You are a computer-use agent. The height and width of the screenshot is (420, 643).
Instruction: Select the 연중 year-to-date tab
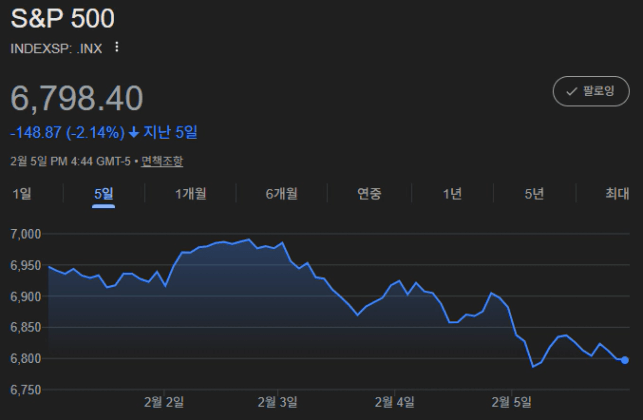click(369, 193)
